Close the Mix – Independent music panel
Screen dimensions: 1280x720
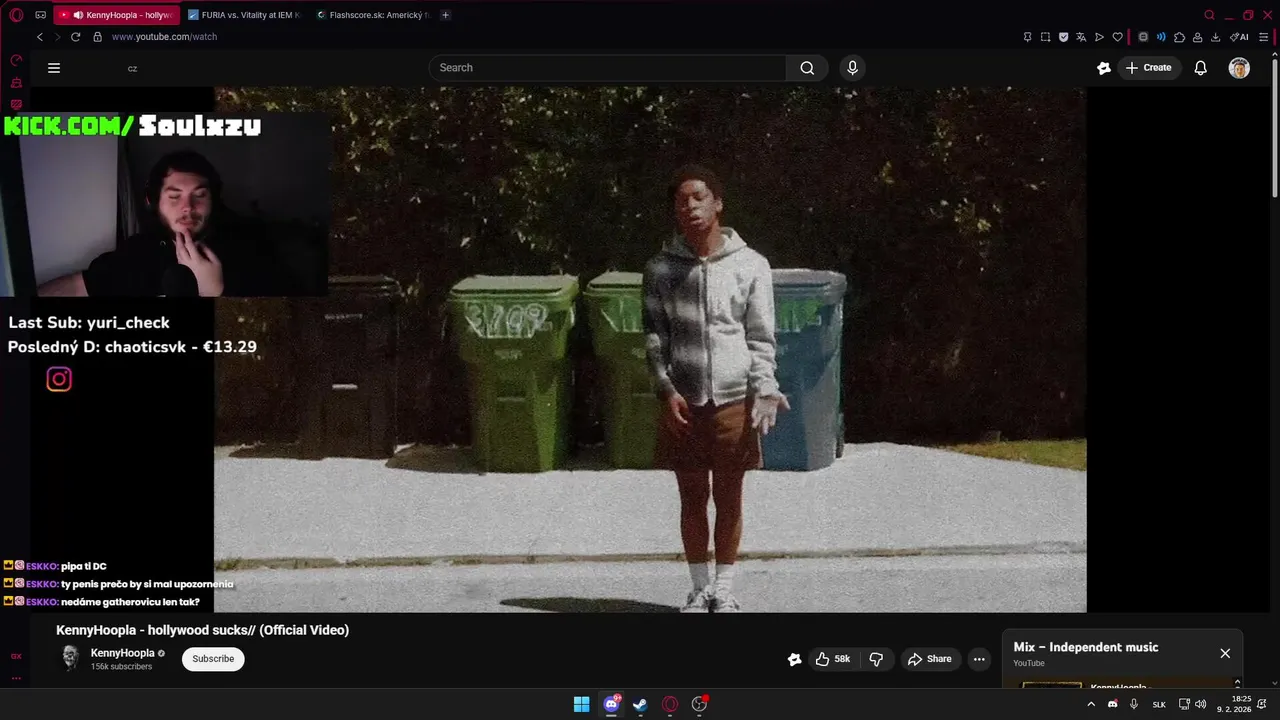(1225, 653)
